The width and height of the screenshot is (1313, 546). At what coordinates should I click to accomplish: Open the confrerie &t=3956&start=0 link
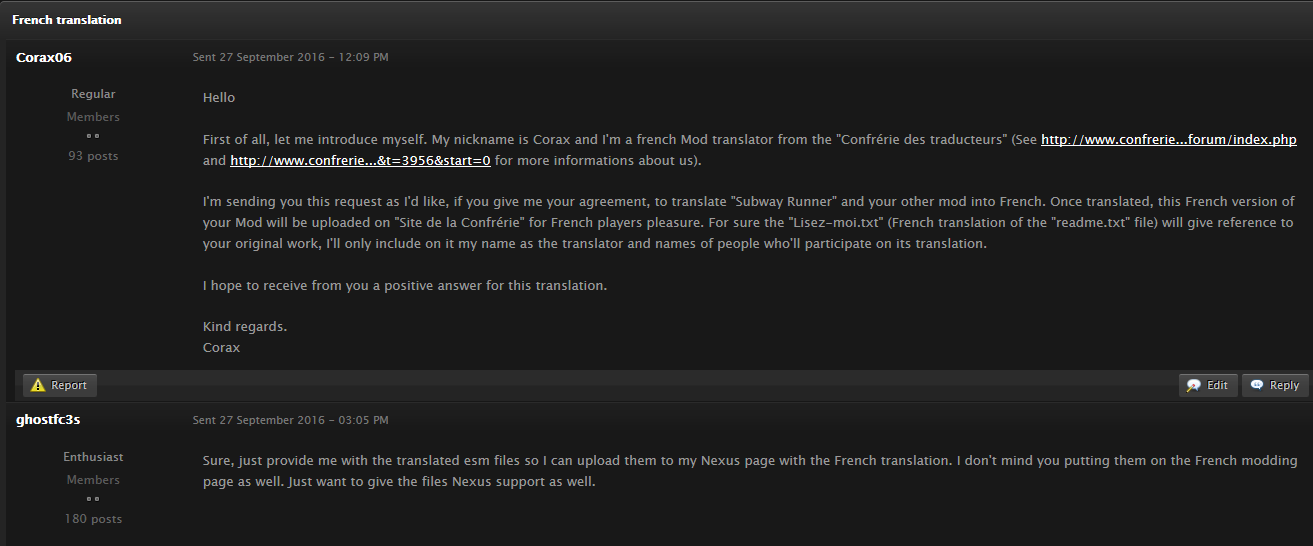(360, 160)
